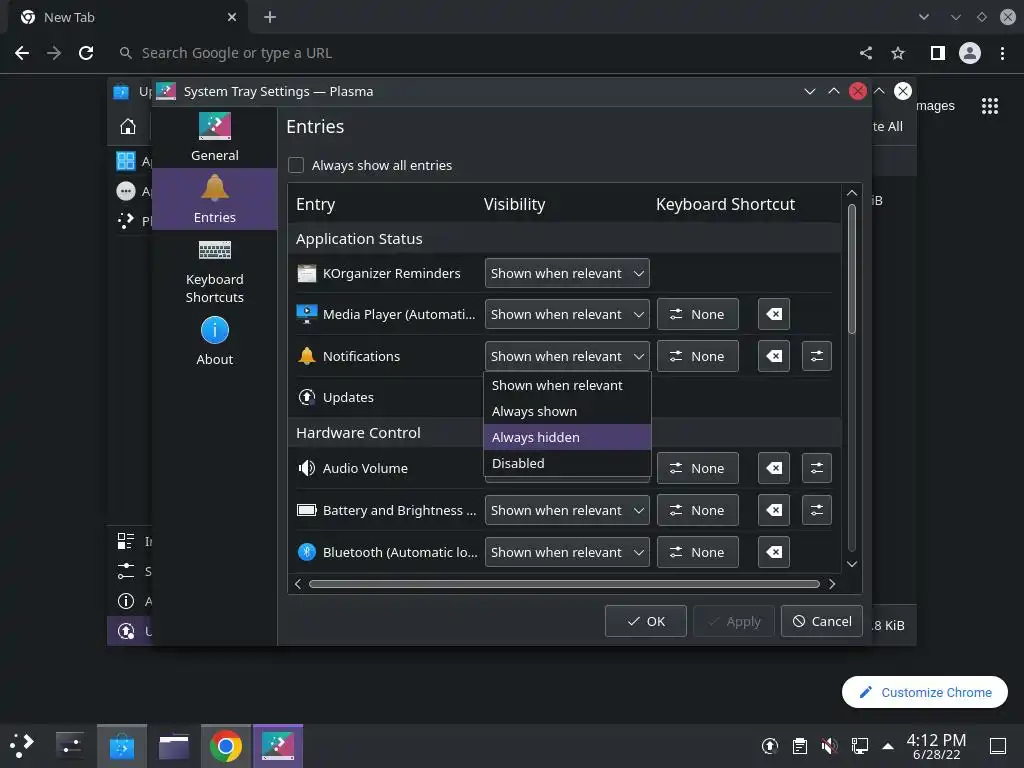Open clipboard tray icon
This screenshot has width=1024, height=768.
pos(800,746)
